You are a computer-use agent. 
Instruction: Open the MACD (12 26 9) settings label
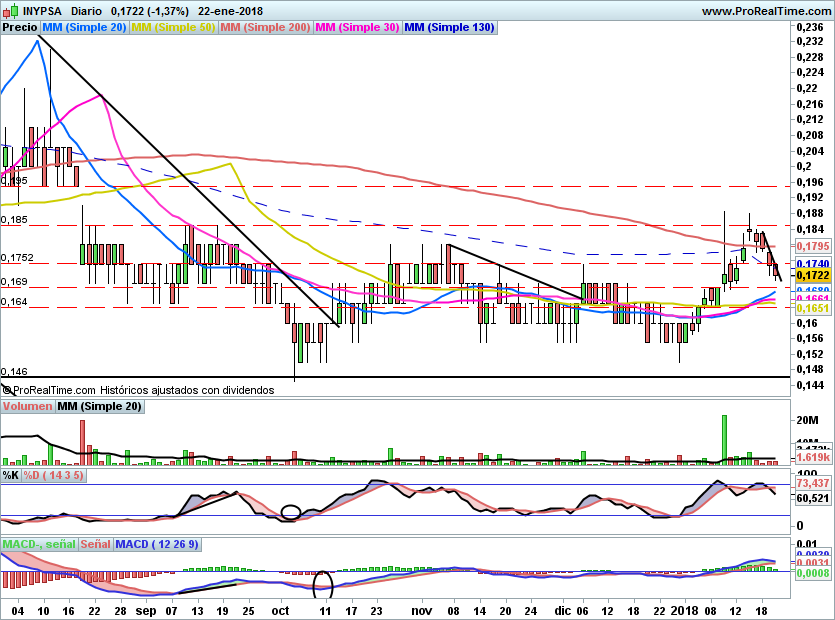click(157, 545)
